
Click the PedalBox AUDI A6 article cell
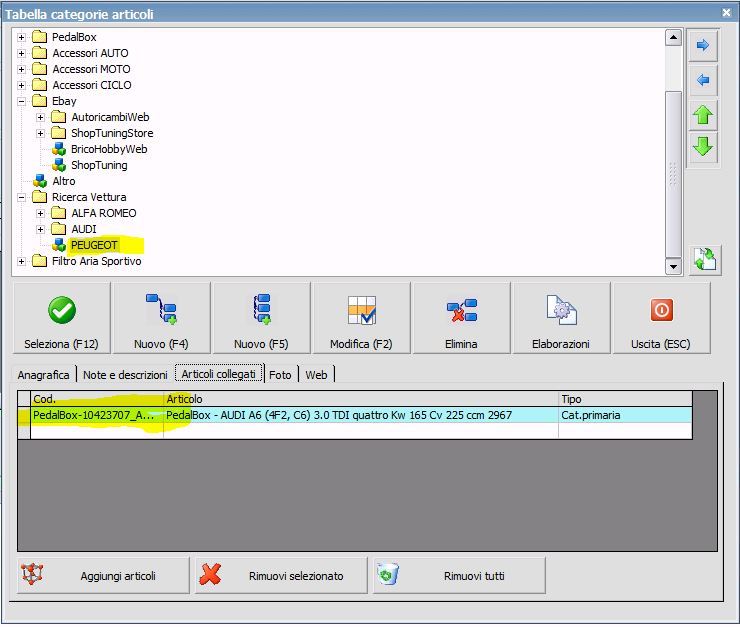pos(361,415)
